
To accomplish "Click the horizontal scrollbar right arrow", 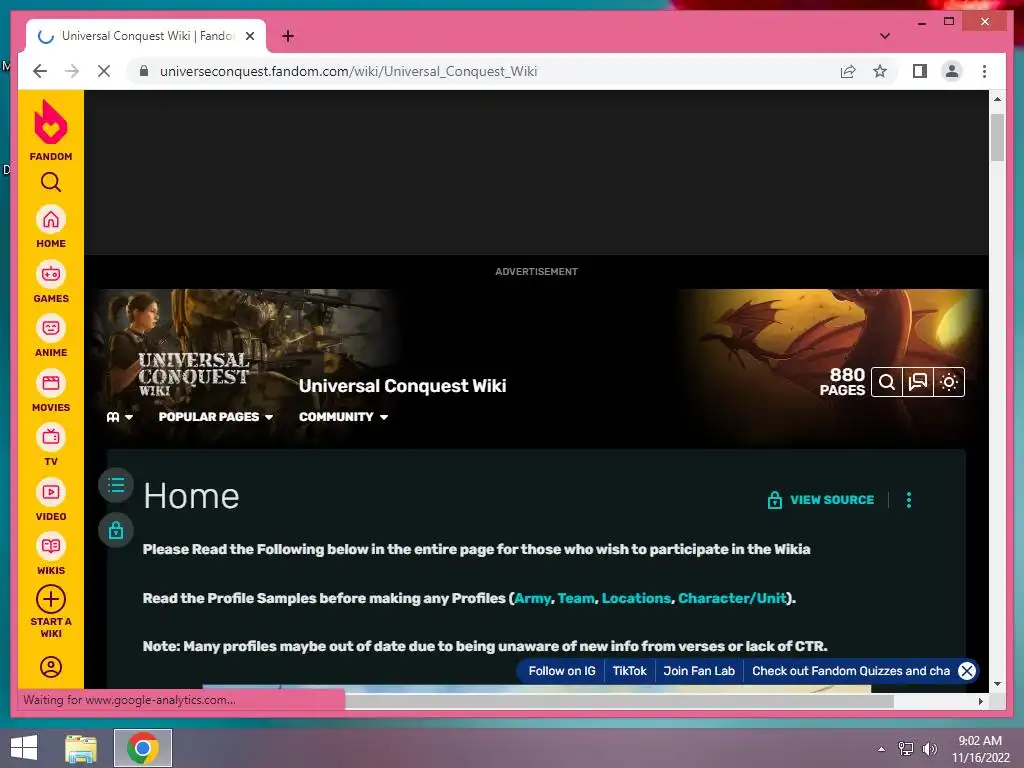I will pos(980,701).
